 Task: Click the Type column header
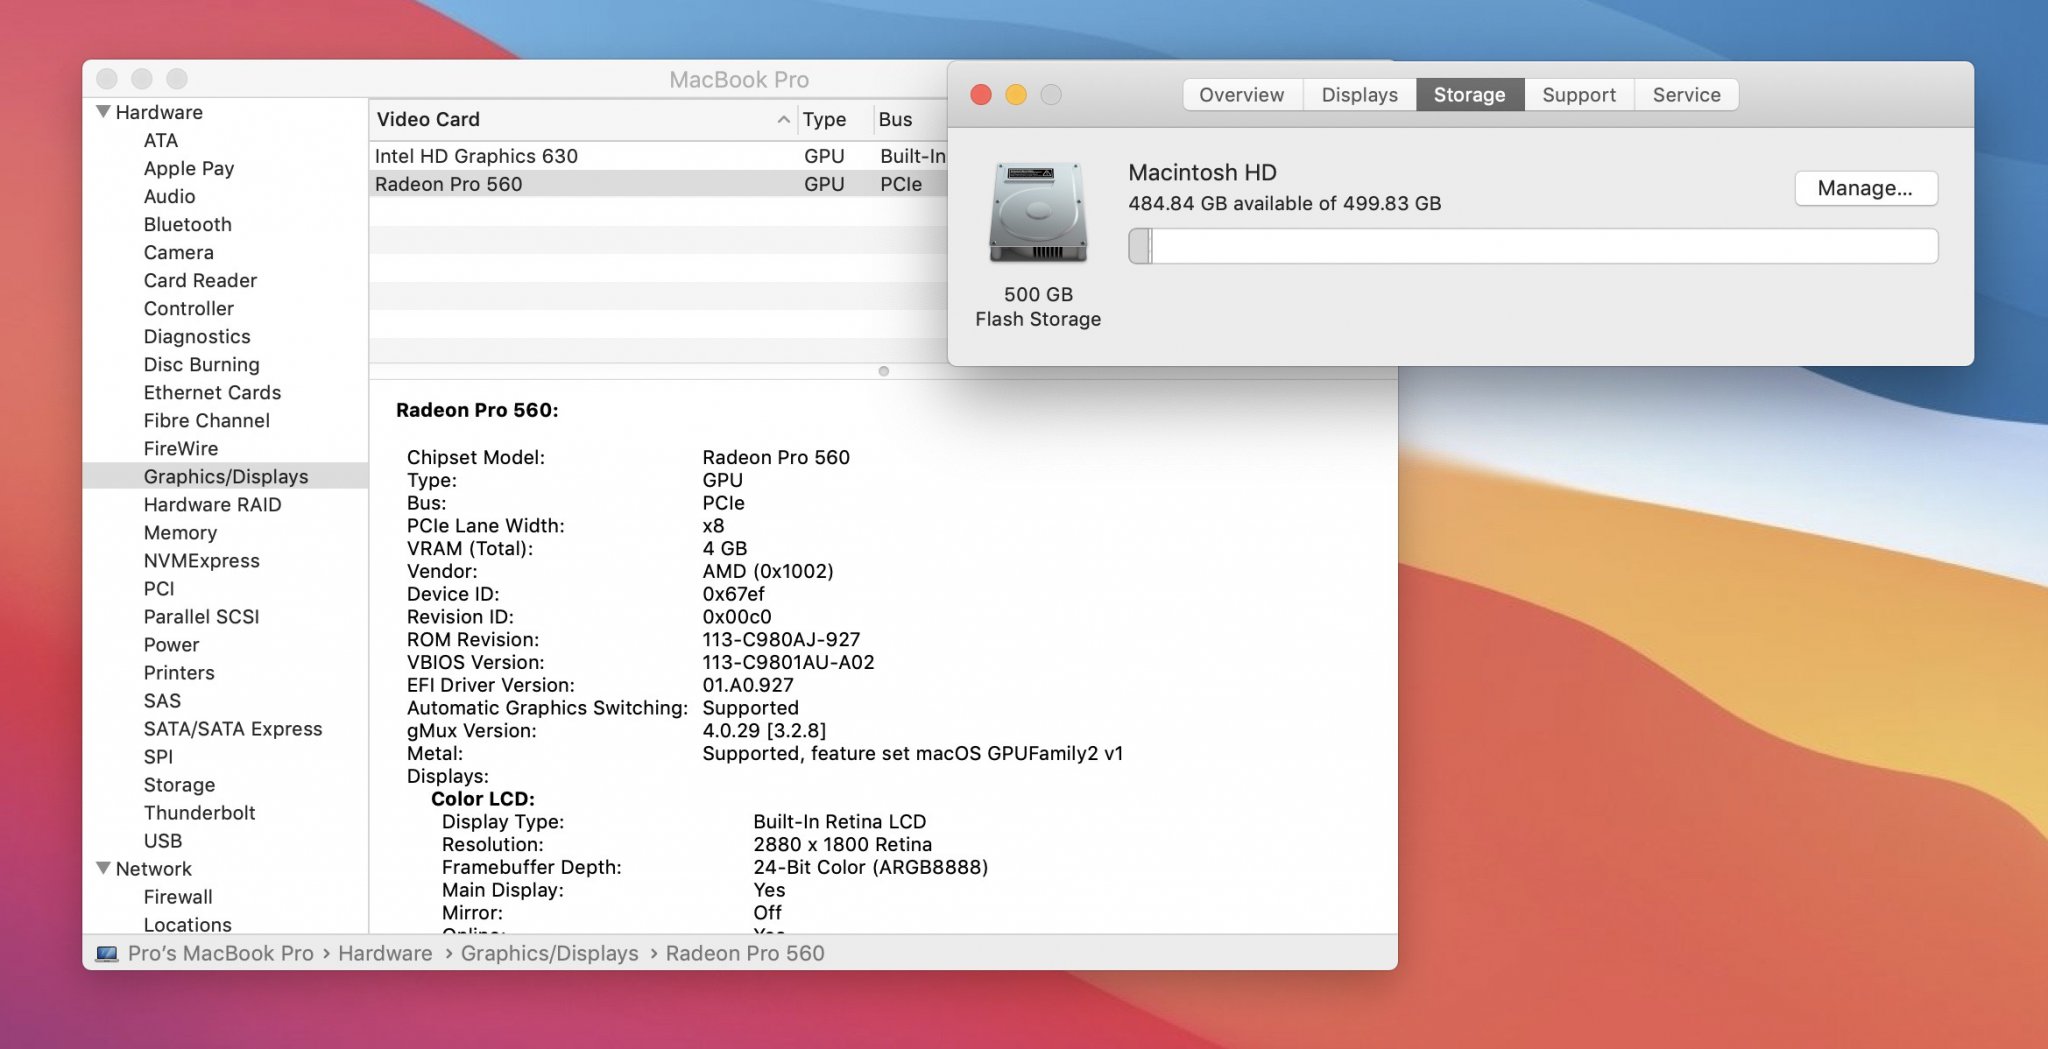pos(835,119)
